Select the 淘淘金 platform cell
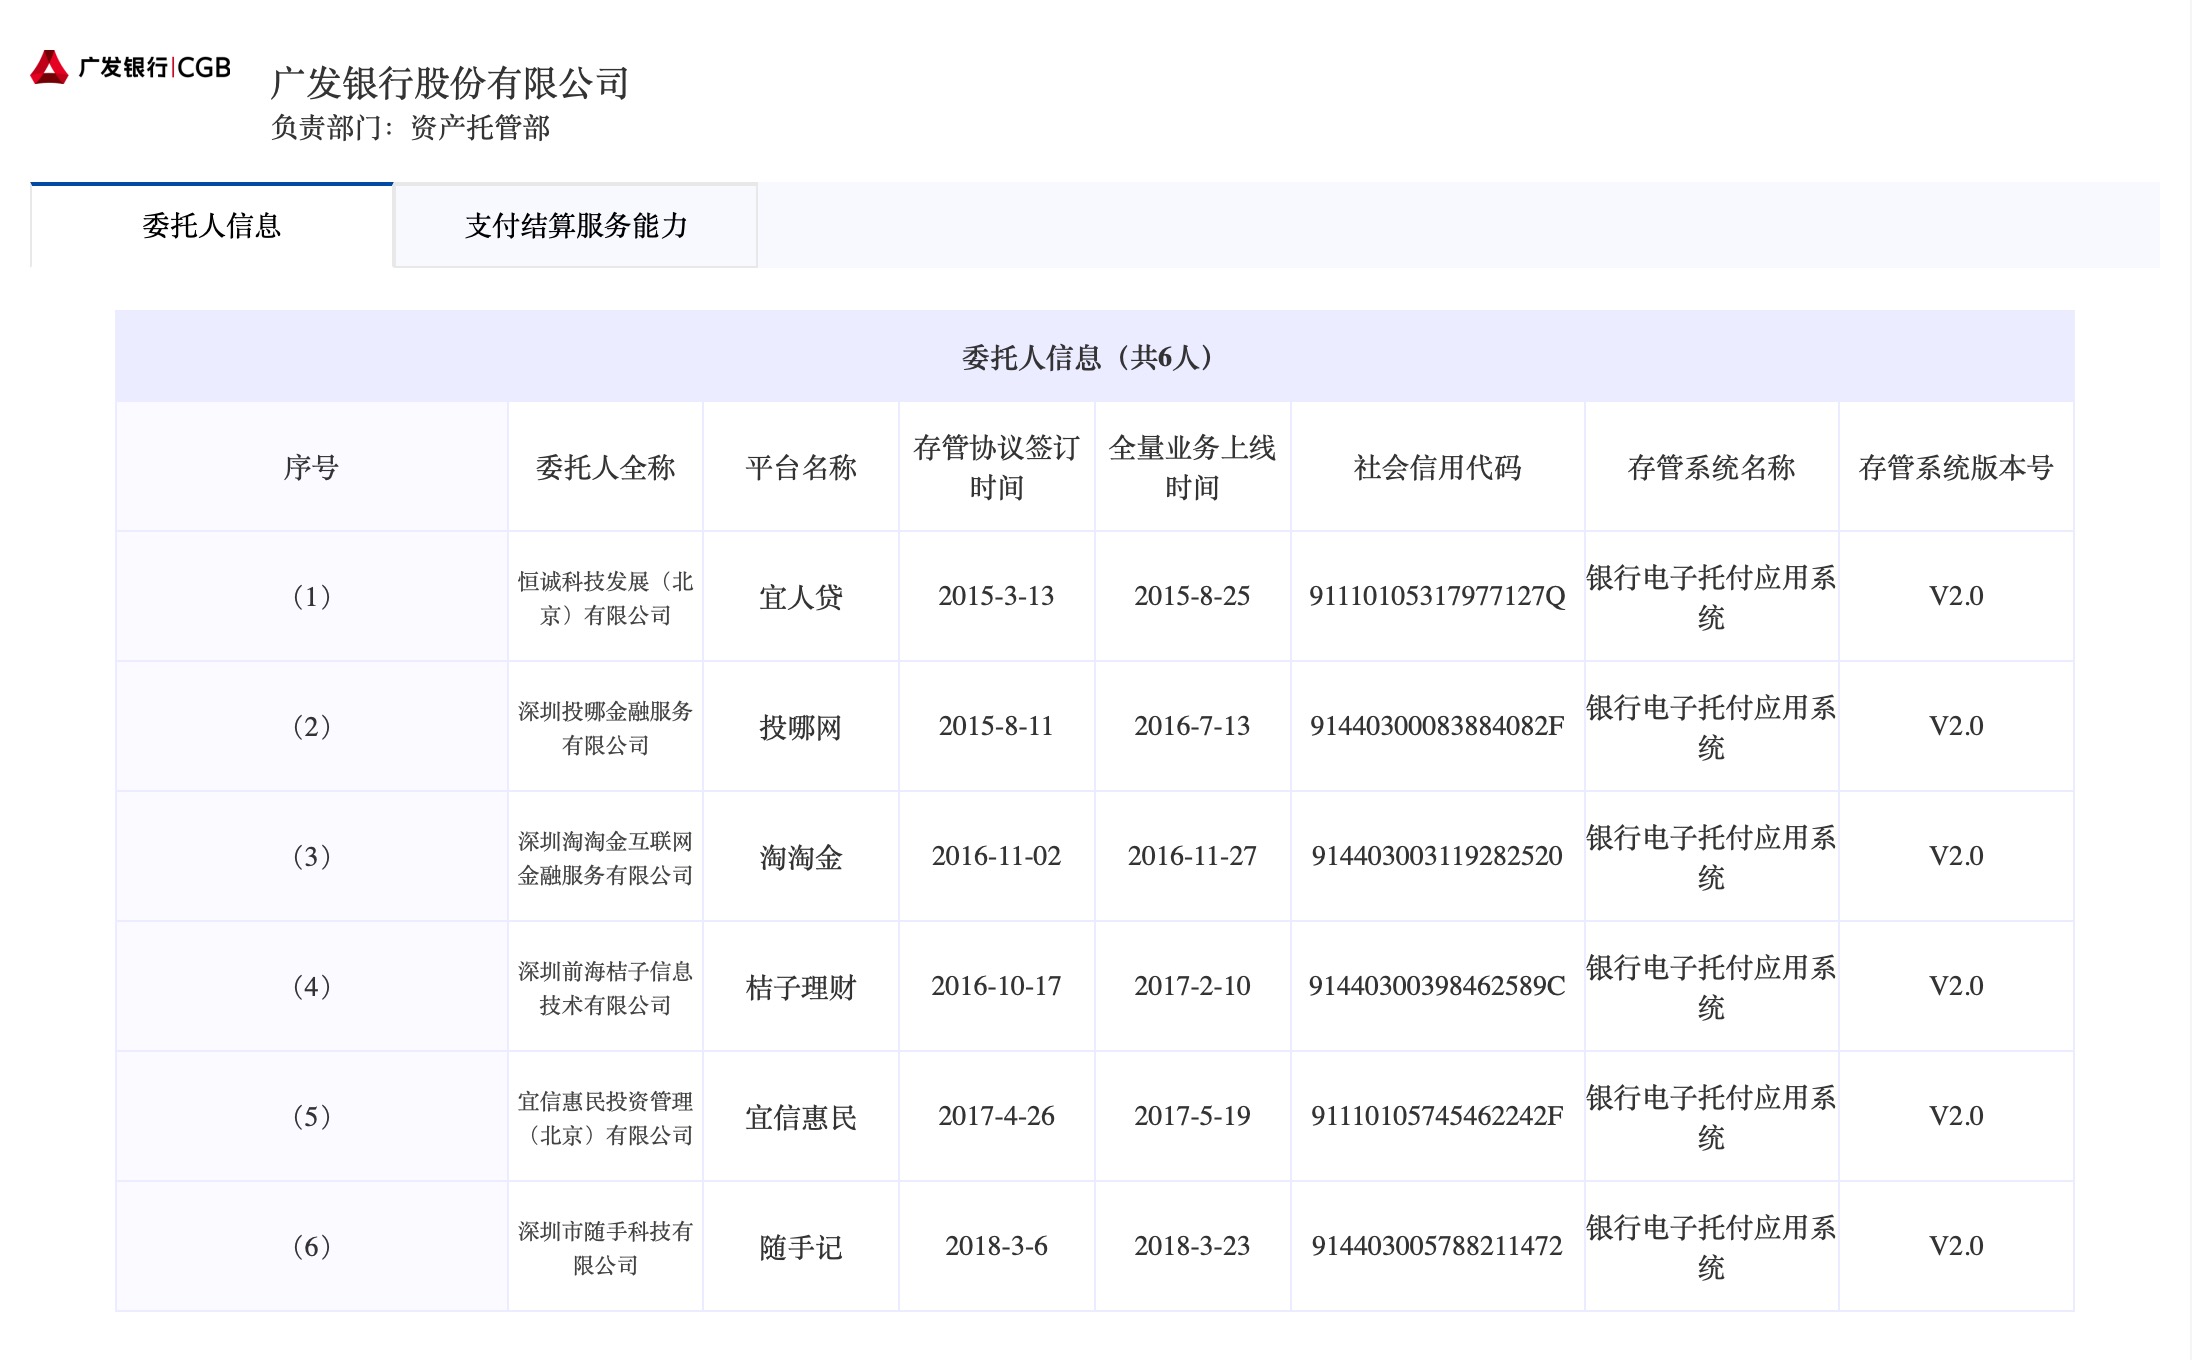The height and width of the screenshot is (1360, 2192). coord(801,857)
